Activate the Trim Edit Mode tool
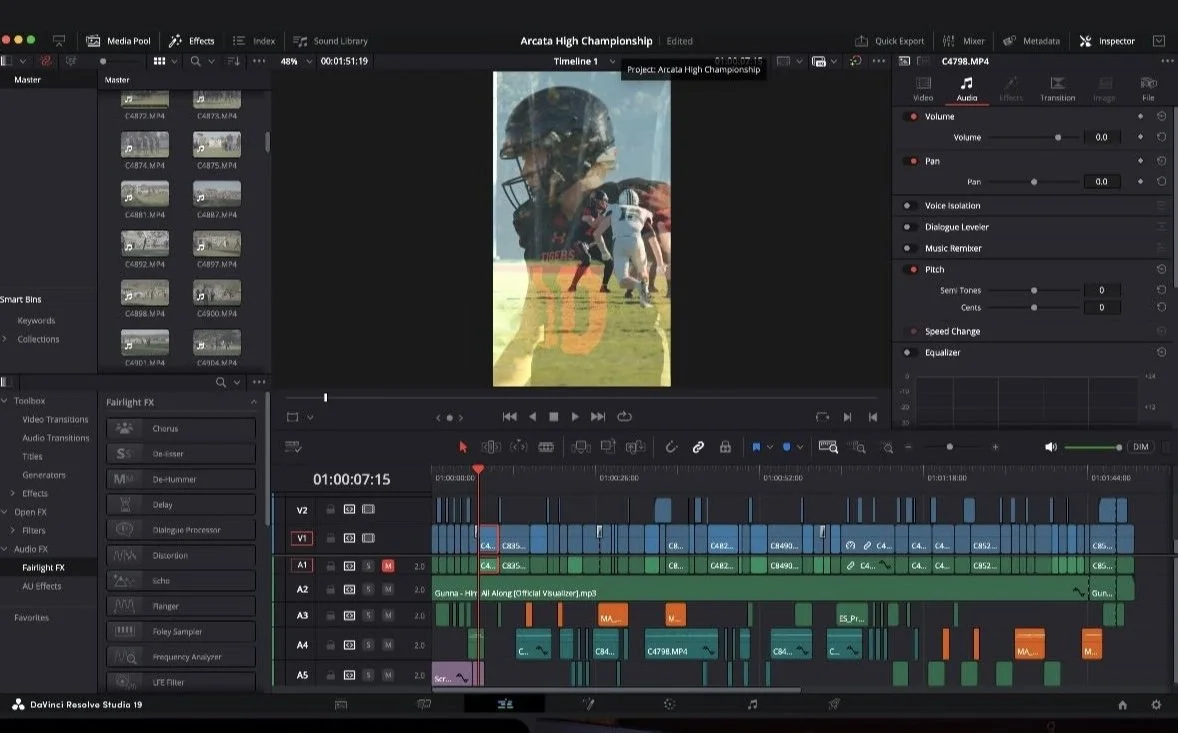 (491, 447)
